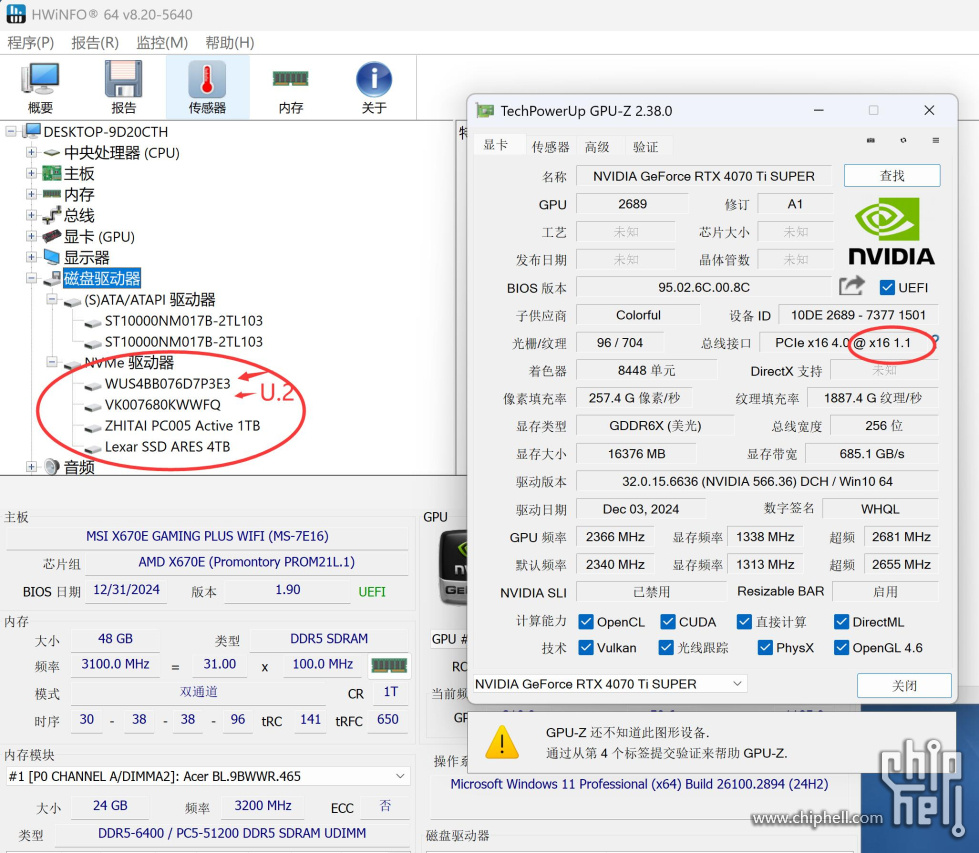Click the GPU-Z BIOS share export arrow icon
Image resolution: width=979 pixels, height=853 pixels.
(852, 286)
